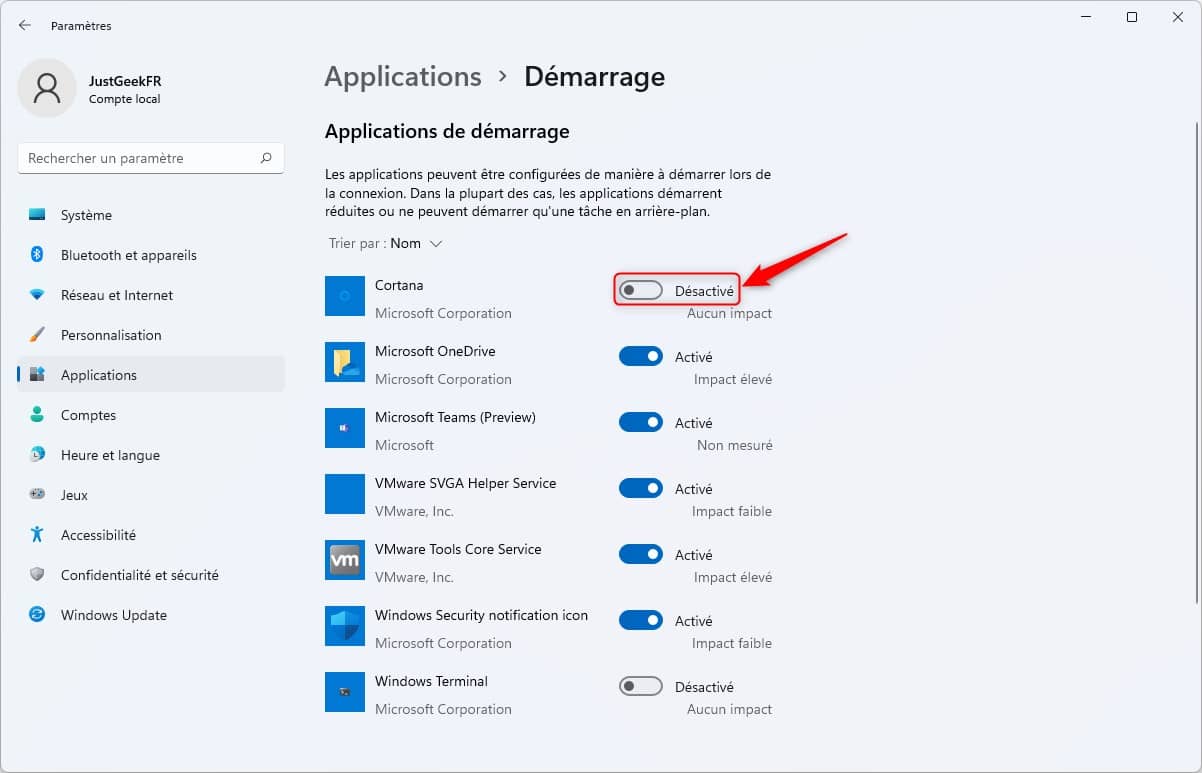The height and width of the screenshot is (773, 1202).
Task: Open Confidentialité et sécurité page
Action: click(x=151, y=575)
